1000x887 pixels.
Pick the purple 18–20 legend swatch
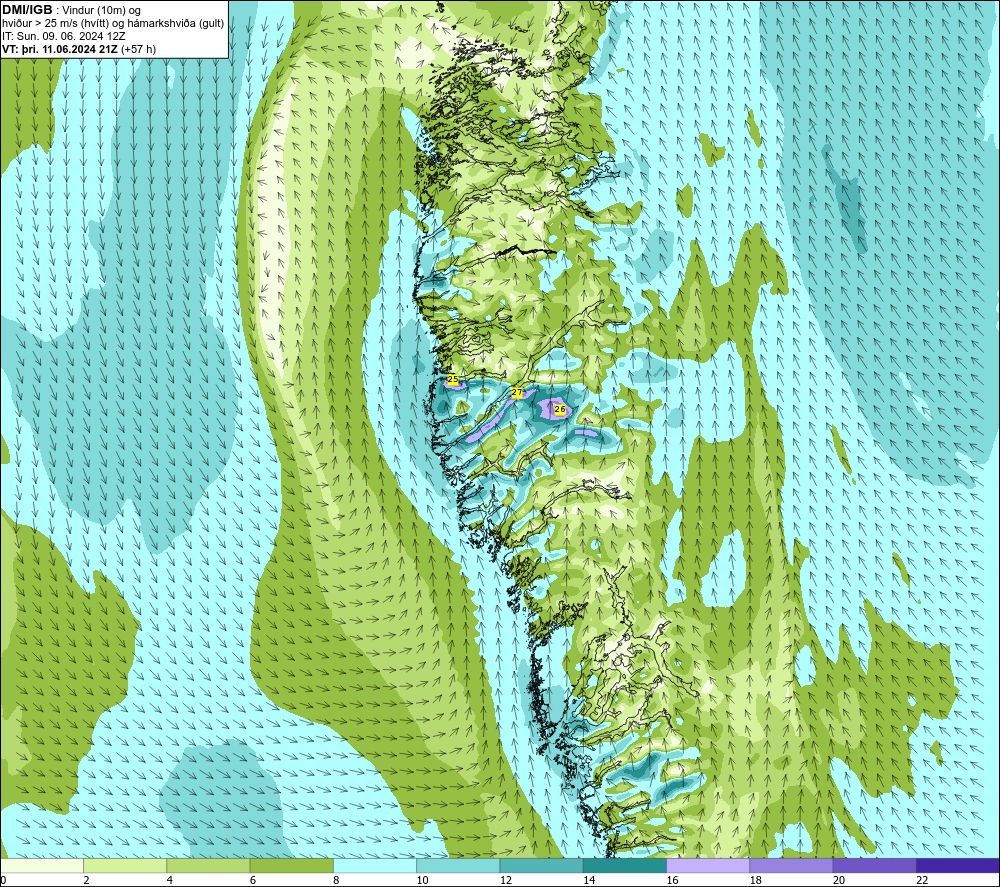(x=791, y=865)
